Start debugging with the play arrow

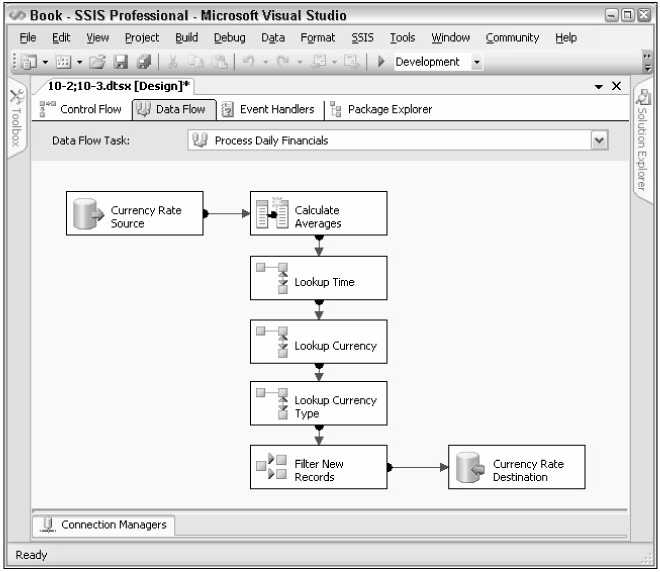tap(381, 62)
